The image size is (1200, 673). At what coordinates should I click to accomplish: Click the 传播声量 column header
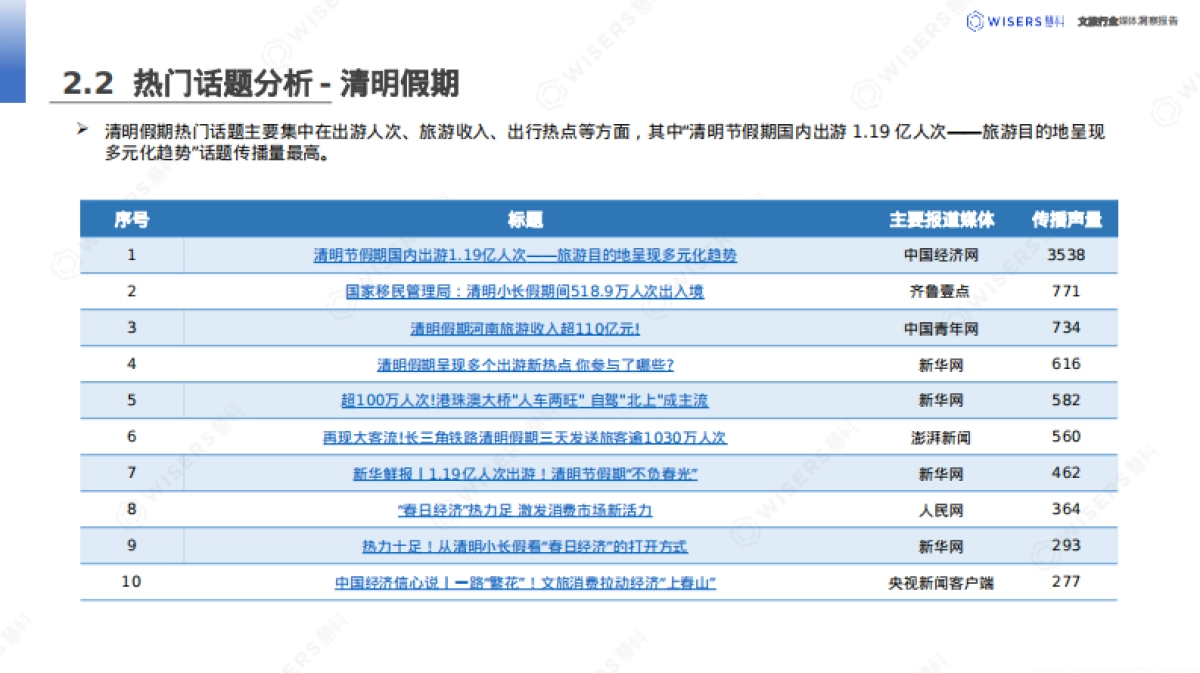click(x=1066, y=219)
